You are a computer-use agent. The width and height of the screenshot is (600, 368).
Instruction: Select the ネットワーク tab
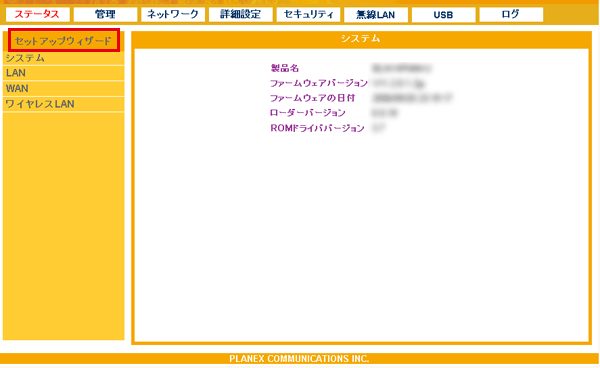[x=173, y=15]
